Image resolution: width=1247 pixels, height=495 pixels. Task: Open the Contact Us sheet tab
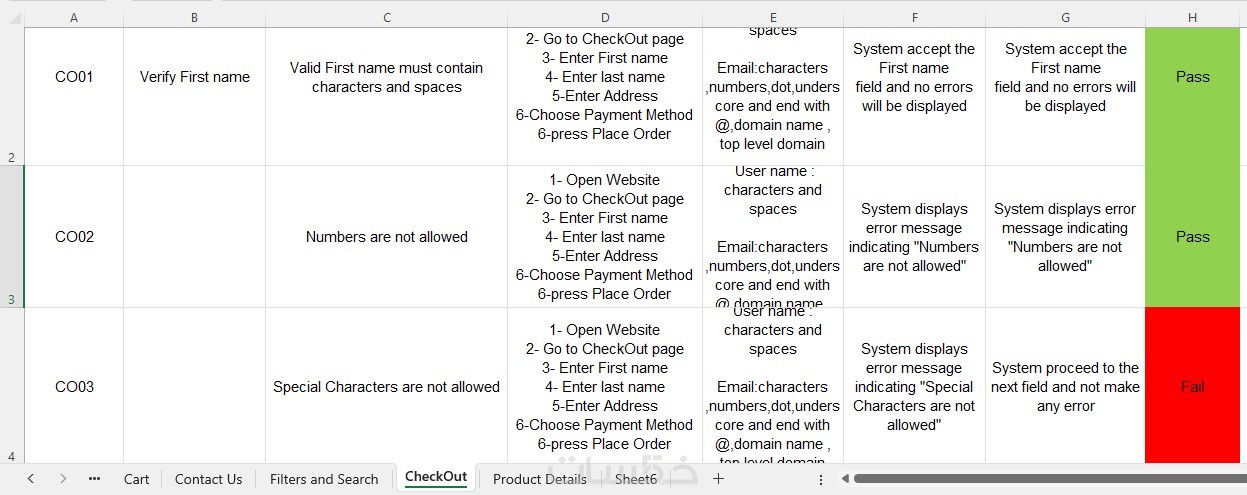click(x=208, y=479)
